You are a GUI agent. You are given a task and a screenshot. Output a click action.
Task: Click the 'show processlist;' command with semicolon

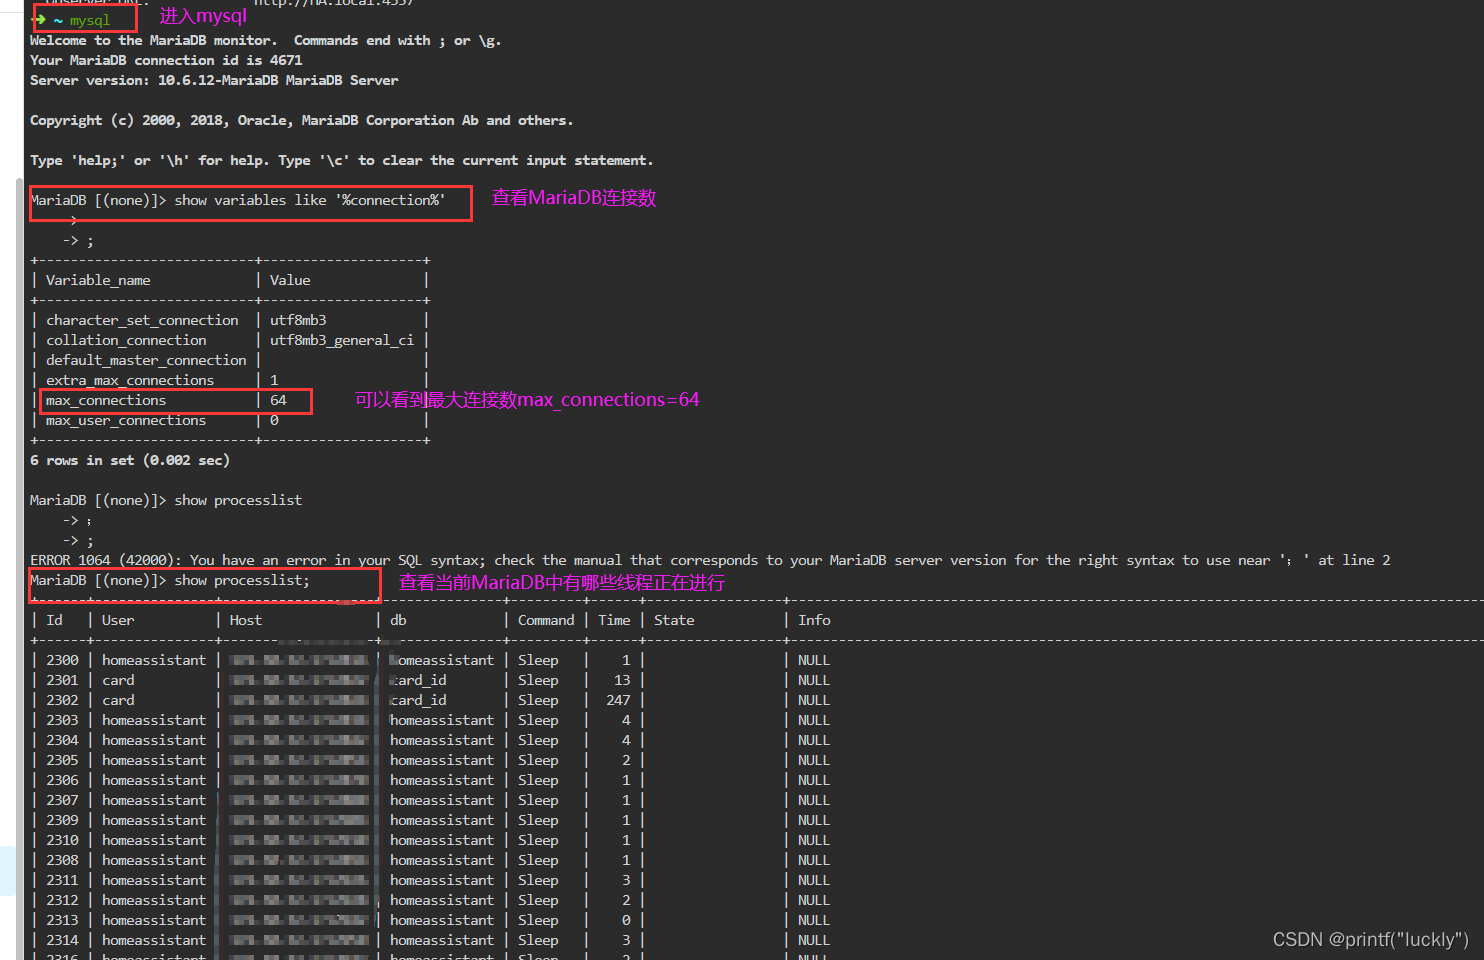(242, 580)
